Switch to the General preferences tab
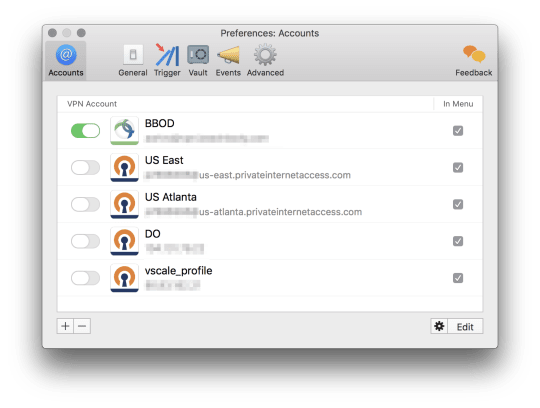This screenshot has width=540, height=408. (x=133, y=61)
